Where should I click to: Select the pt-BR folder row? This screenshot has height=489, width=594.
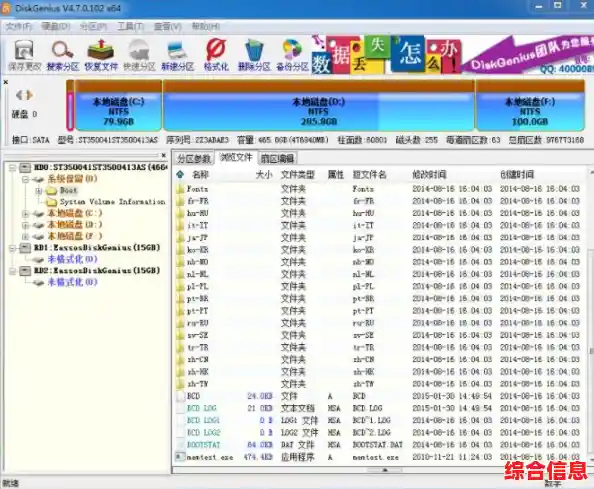click(378, 298)
